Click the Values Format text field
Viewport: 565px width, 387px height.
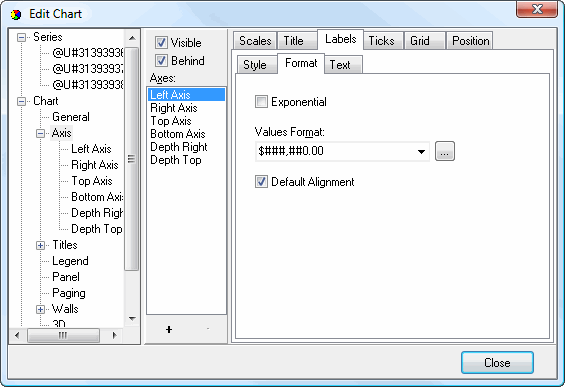pyautogui.click(x=335, y=151)
